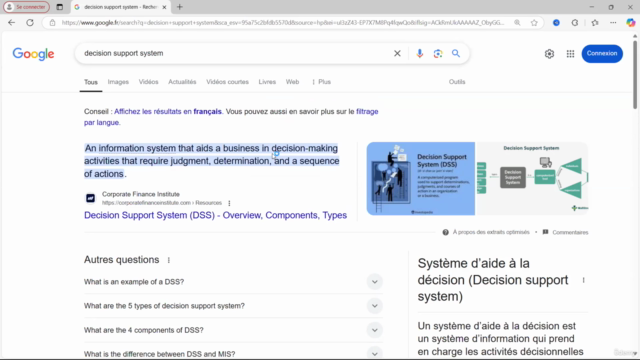Click the highlighted featured snippet text
The width and height of the screenshot is (640, 360).
click(x=211, y=161)
